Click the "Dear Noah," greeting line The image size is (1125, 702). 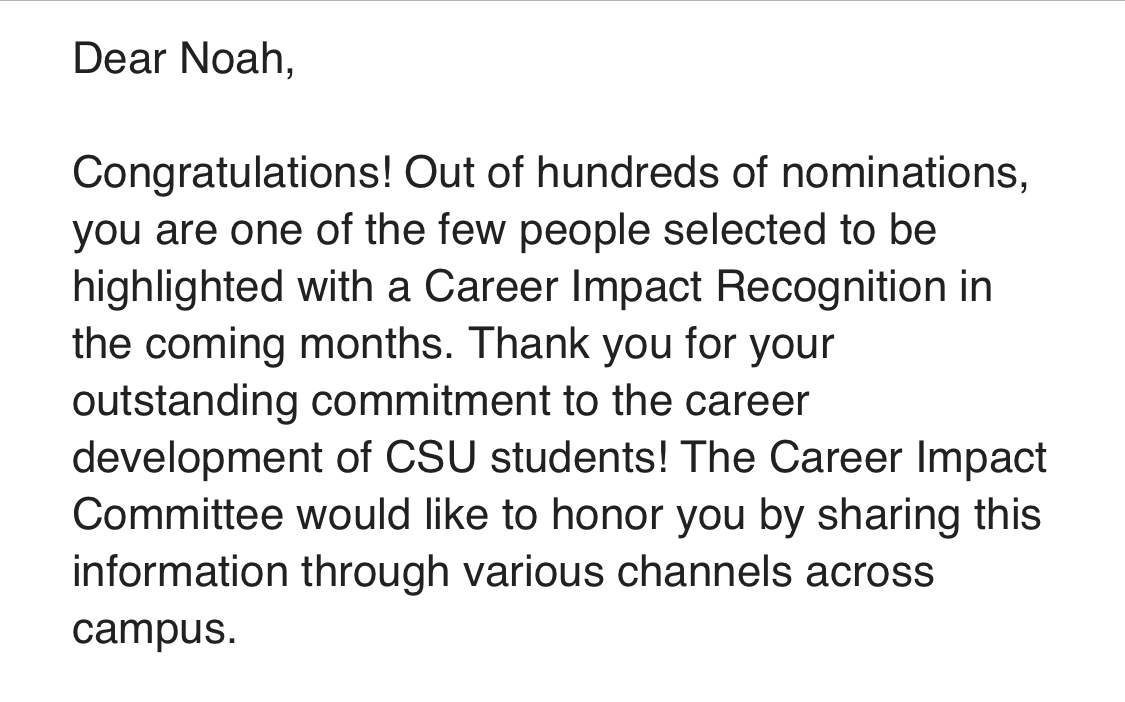point(183,60)
